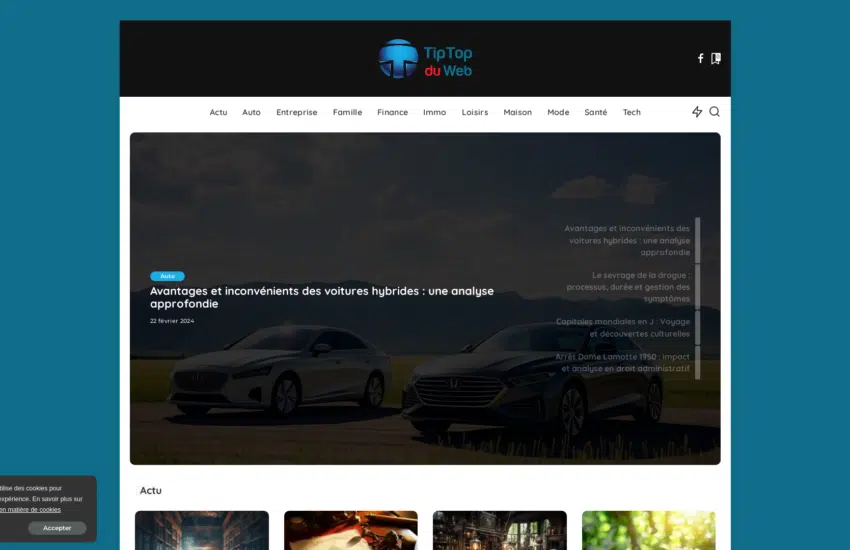The height and width of the screenshot is (550, 850).
Task: Open the 'en matière de cookies' policy link
Action: (x=30, y=509)
